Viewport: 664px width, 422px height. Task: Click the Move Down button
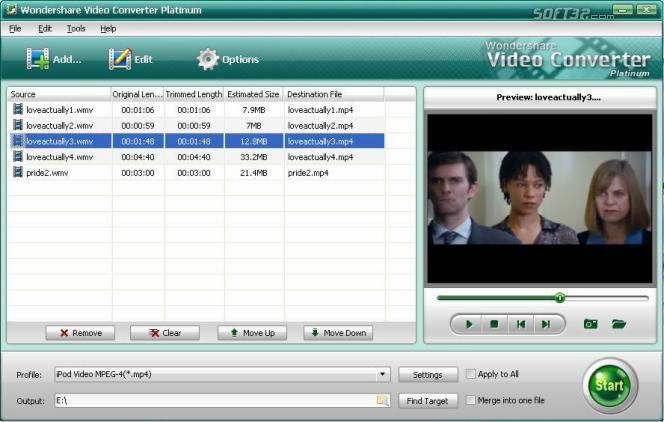(x=338, y=333)
